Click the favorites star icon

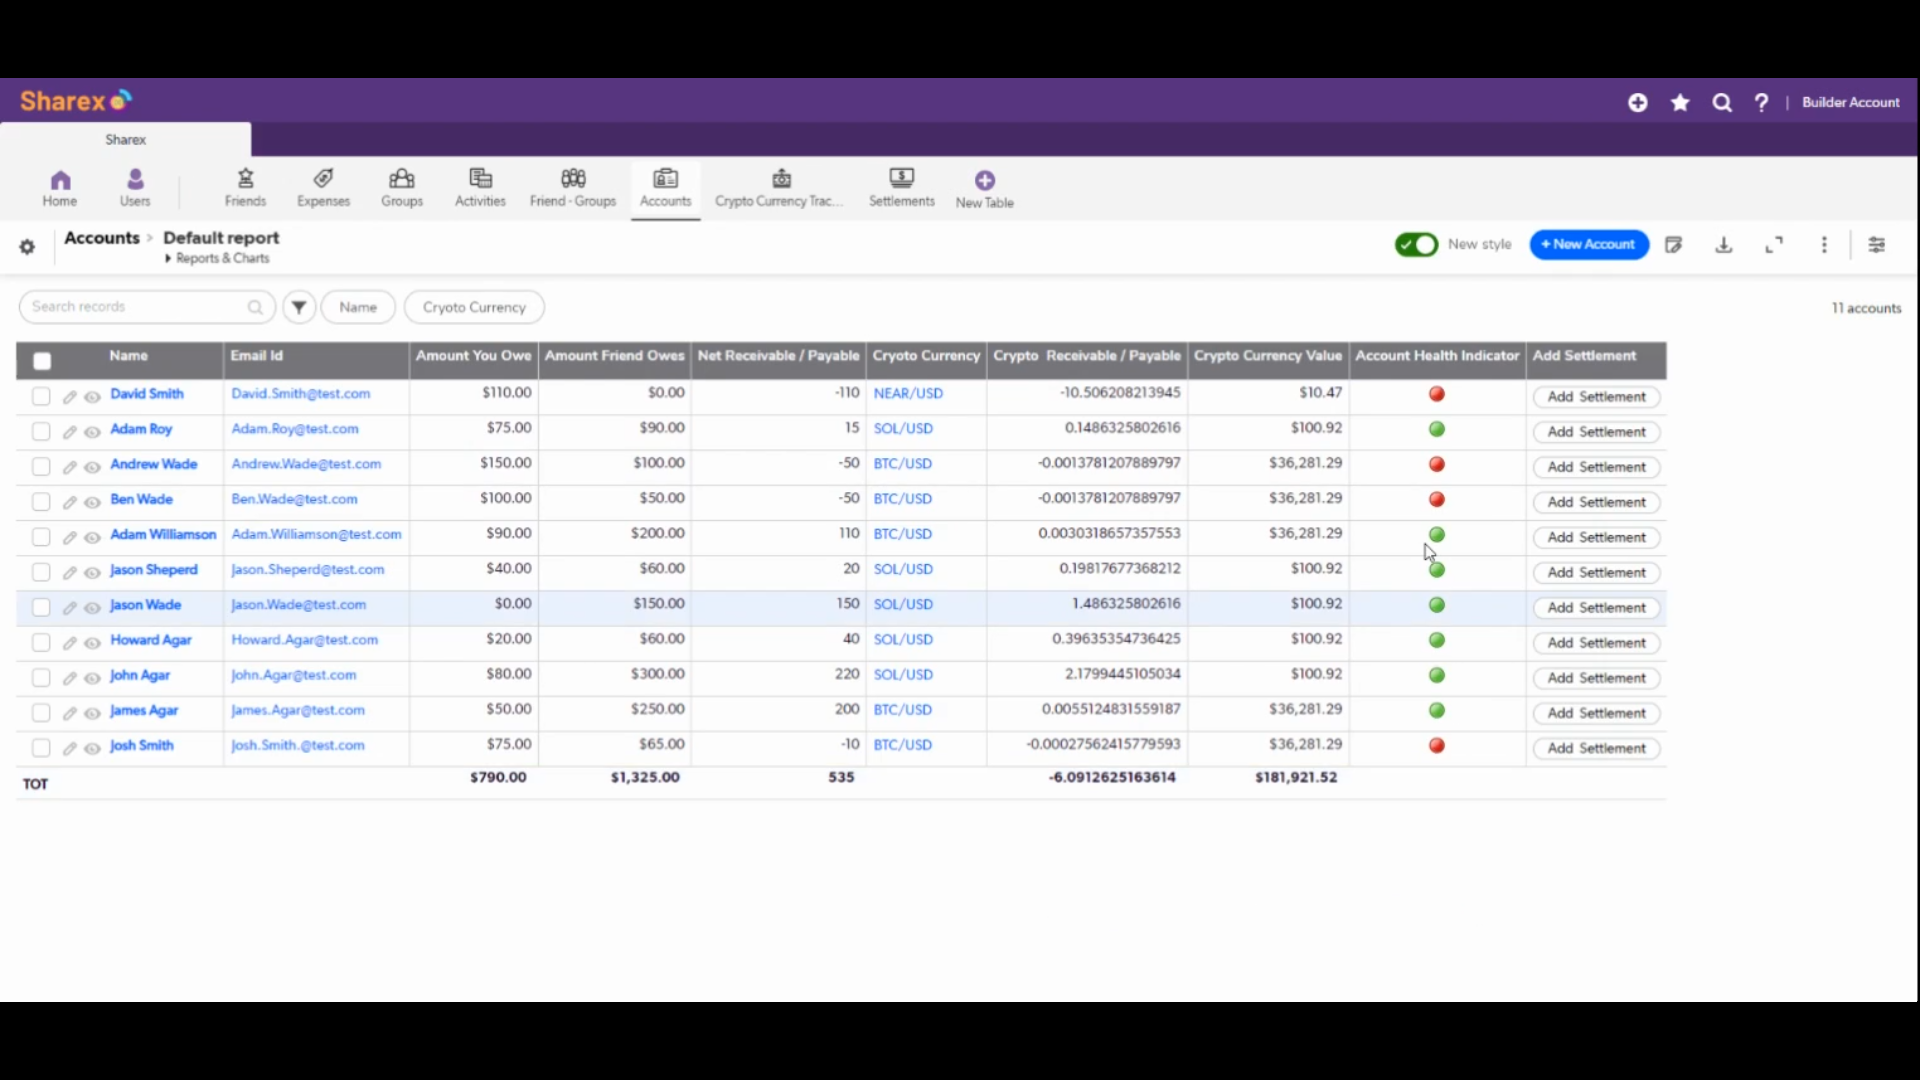(x=1680, y=102)
